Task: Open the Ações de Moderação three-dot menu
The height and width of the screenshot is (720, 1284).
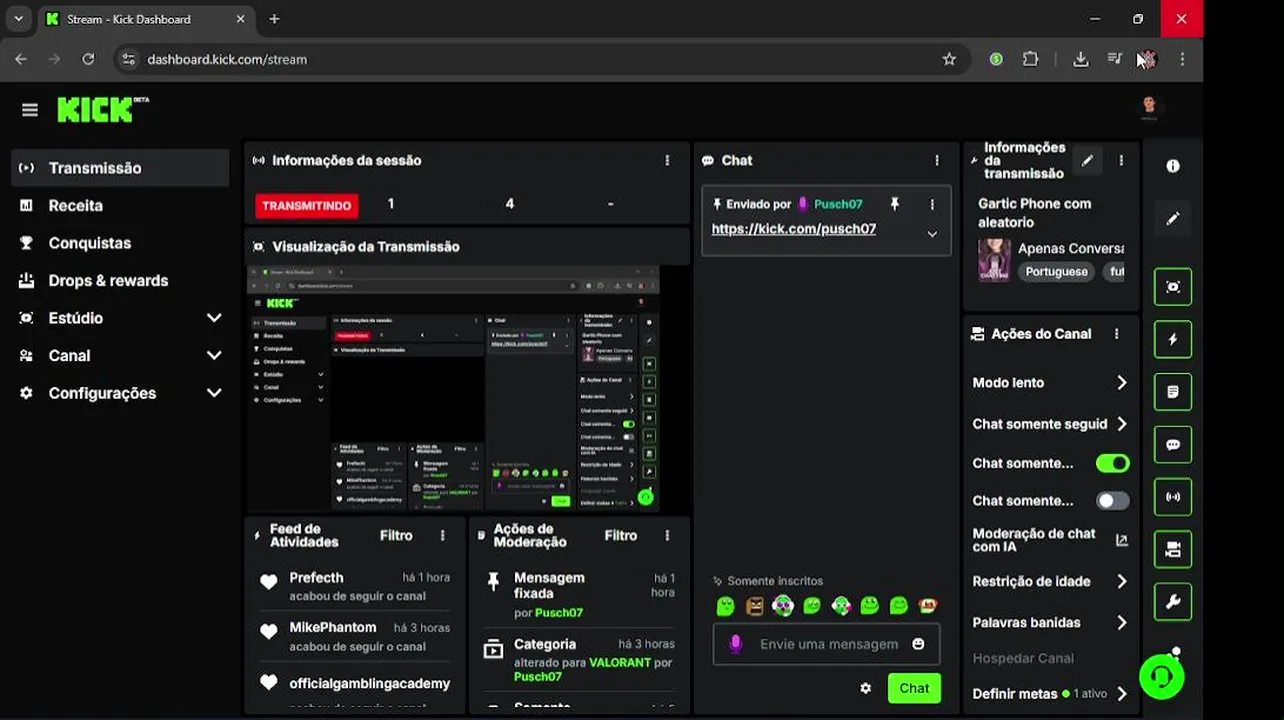Action: pyautogui.click(x=667, y=536)
